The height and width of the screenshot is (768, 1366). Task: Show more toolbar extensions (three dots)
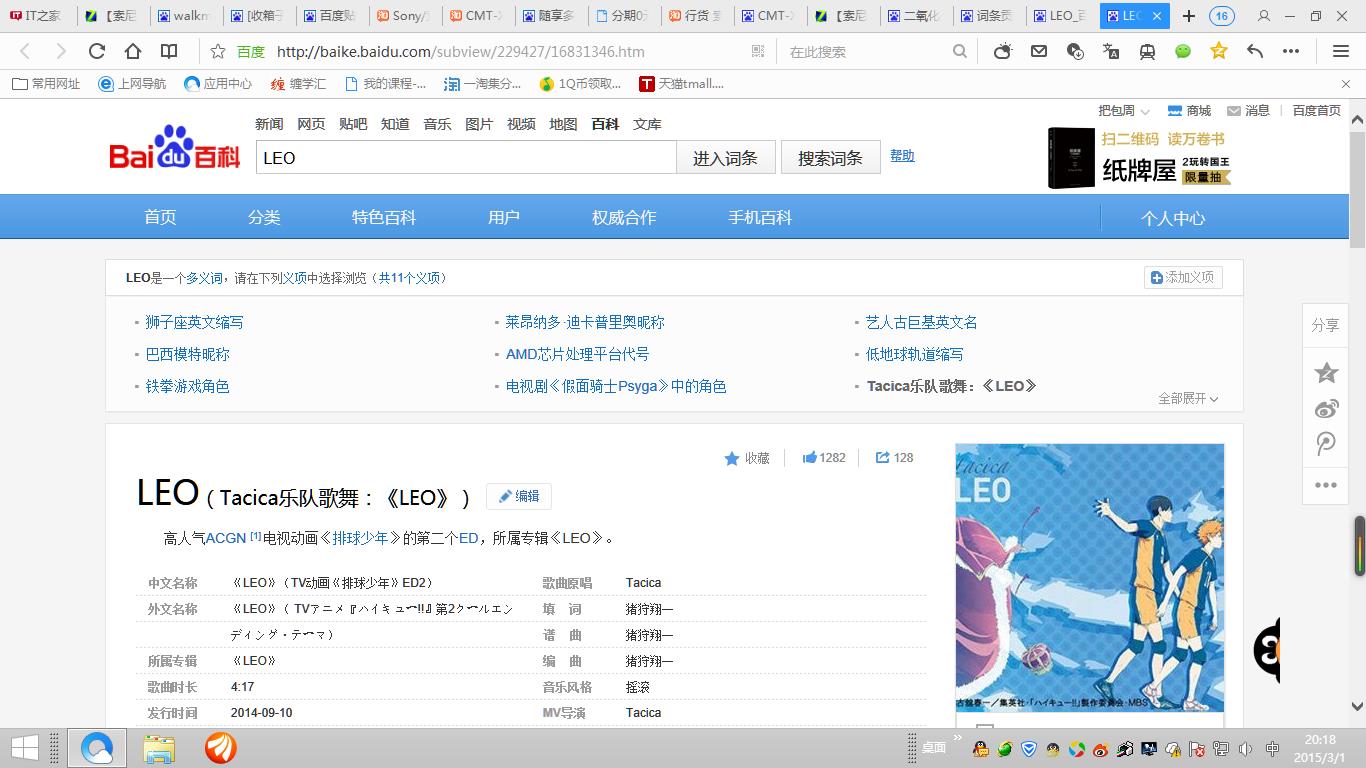(1291, 51)
